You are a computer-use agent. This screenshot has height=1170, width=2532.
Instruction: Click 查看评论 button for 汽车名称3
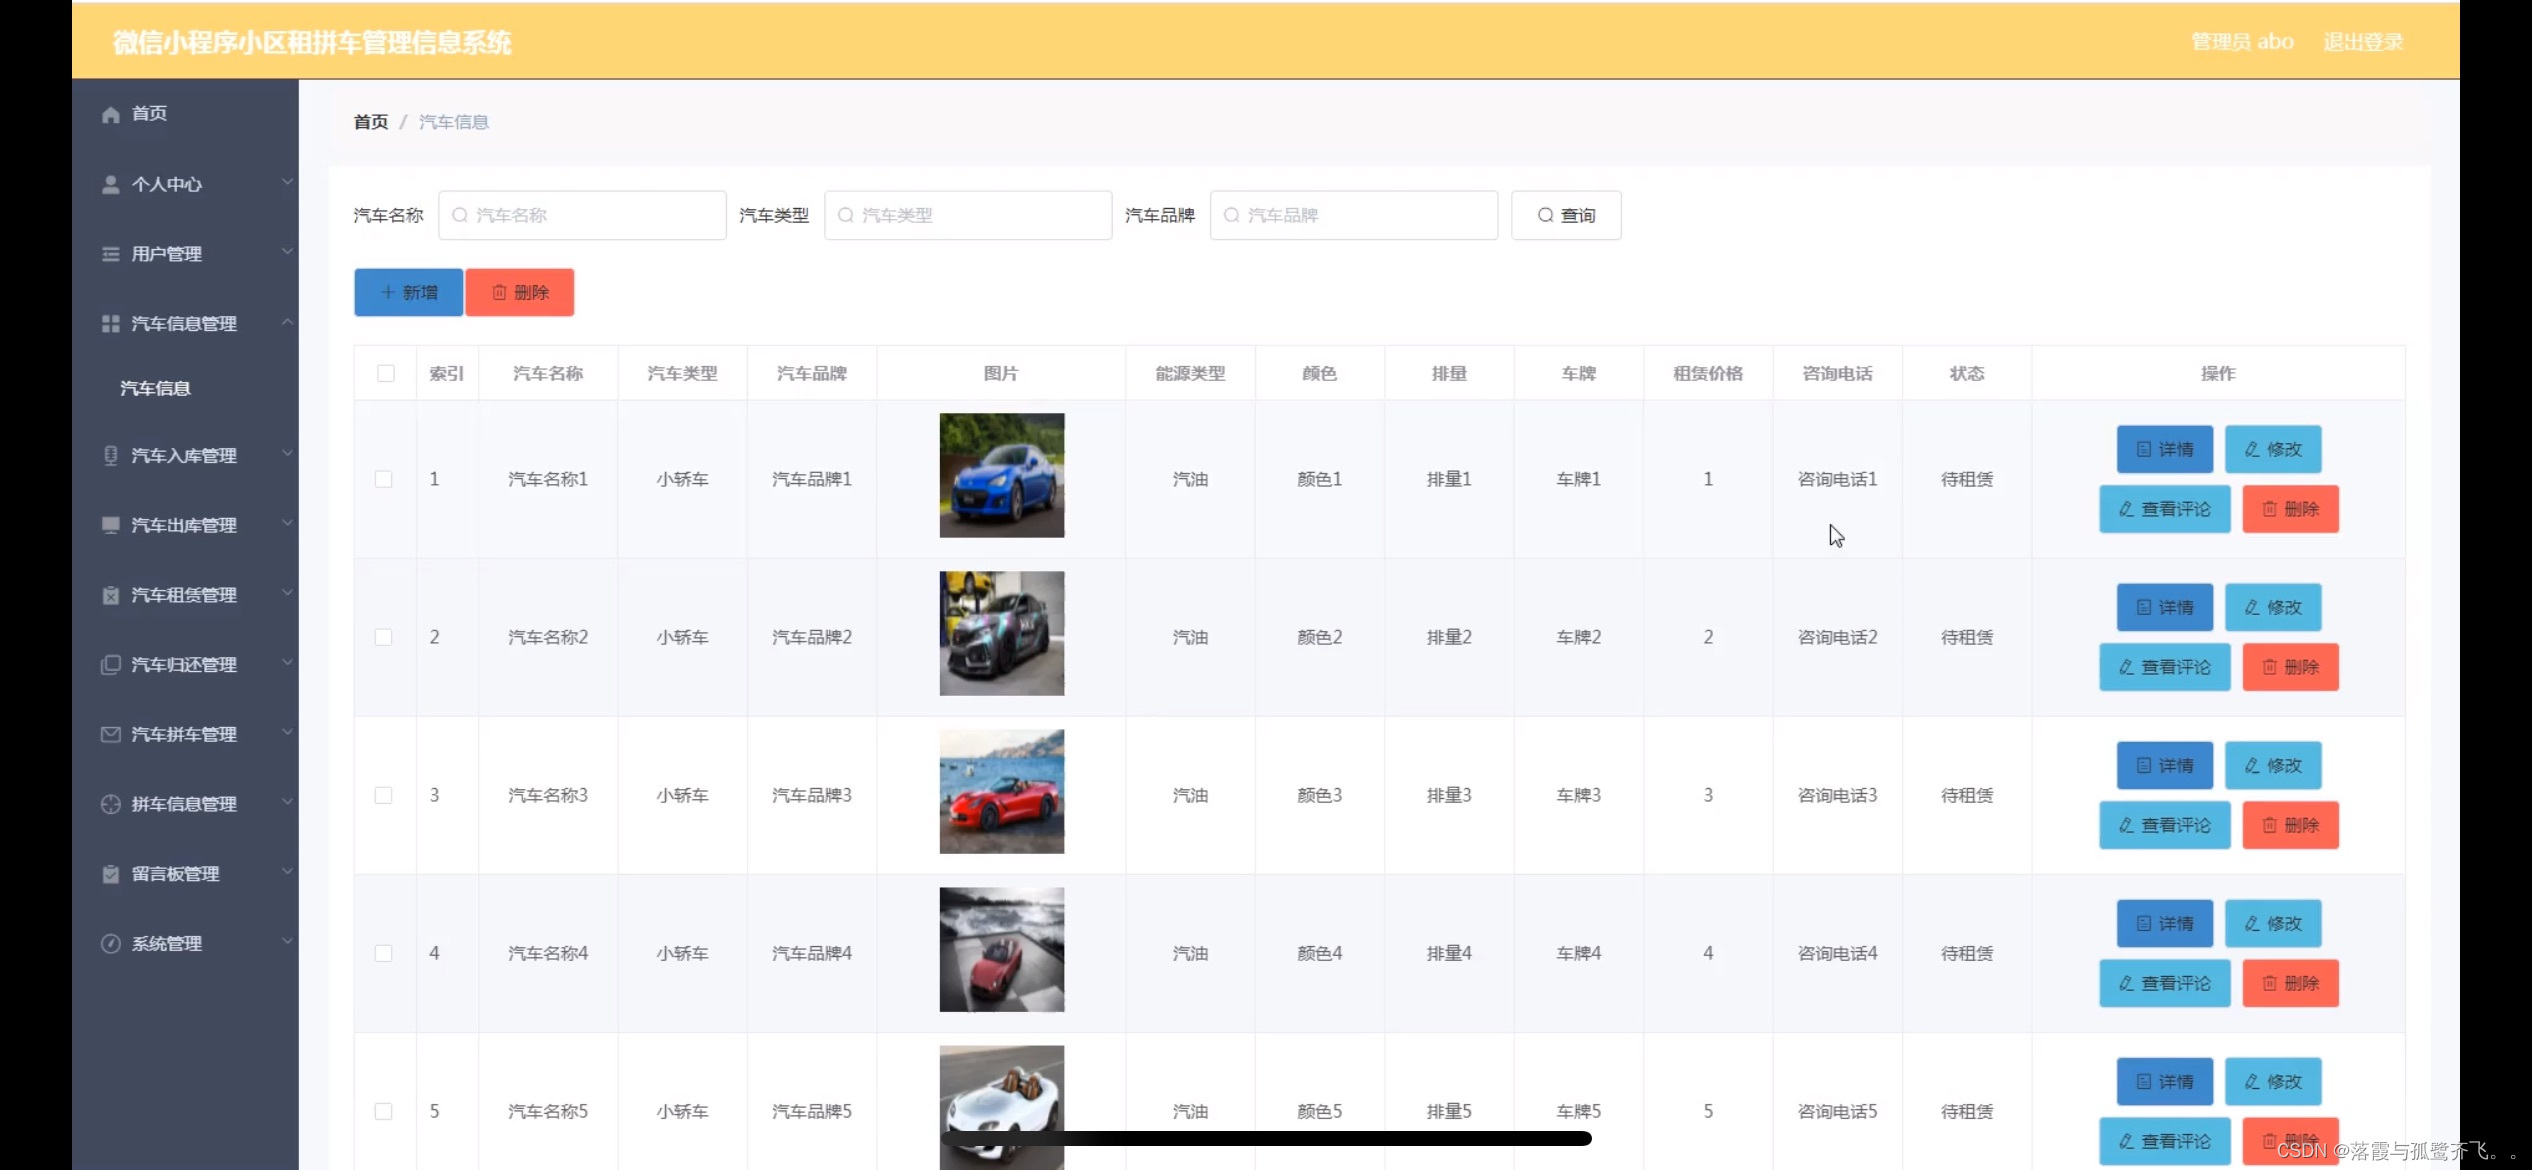[2165, 825]
